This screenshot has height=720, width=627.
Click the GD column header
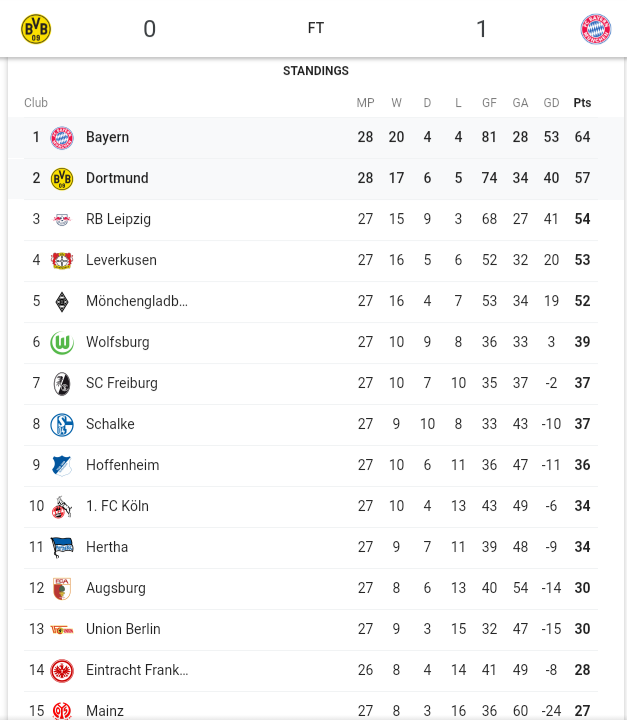[x=551, y=102]
